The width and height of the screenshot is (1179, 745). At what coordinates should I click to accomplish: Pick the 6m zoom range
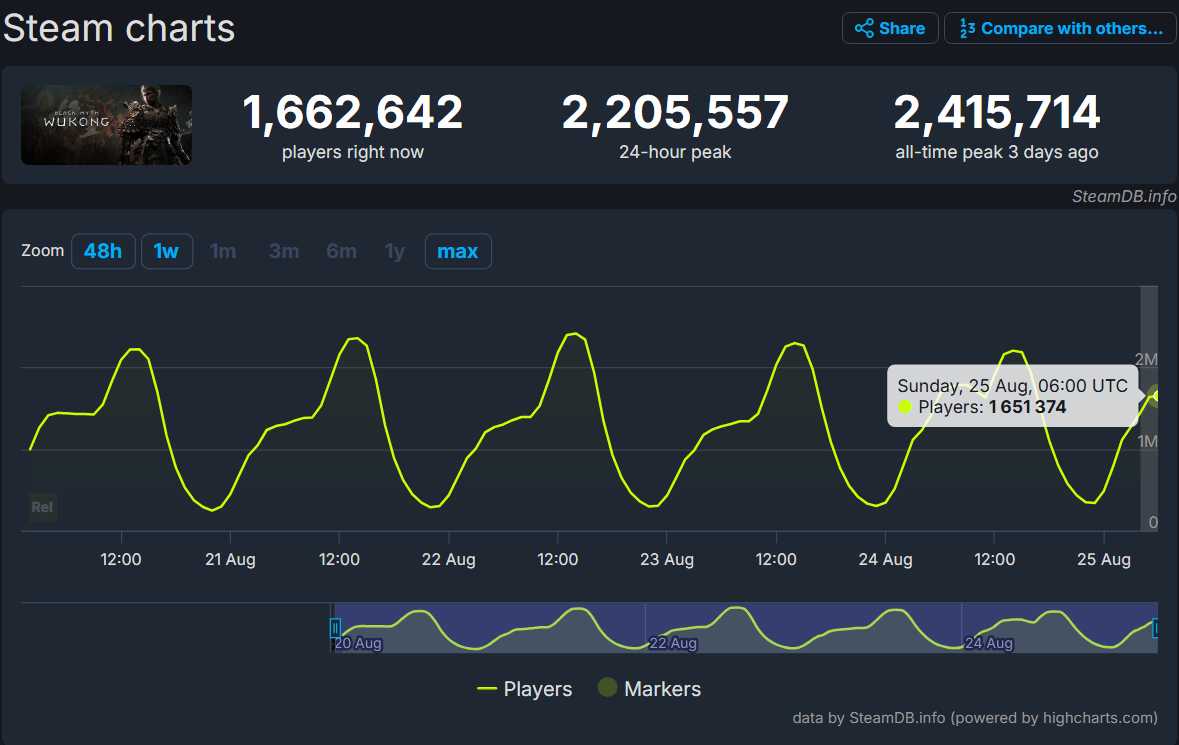[x=341, y=251]
